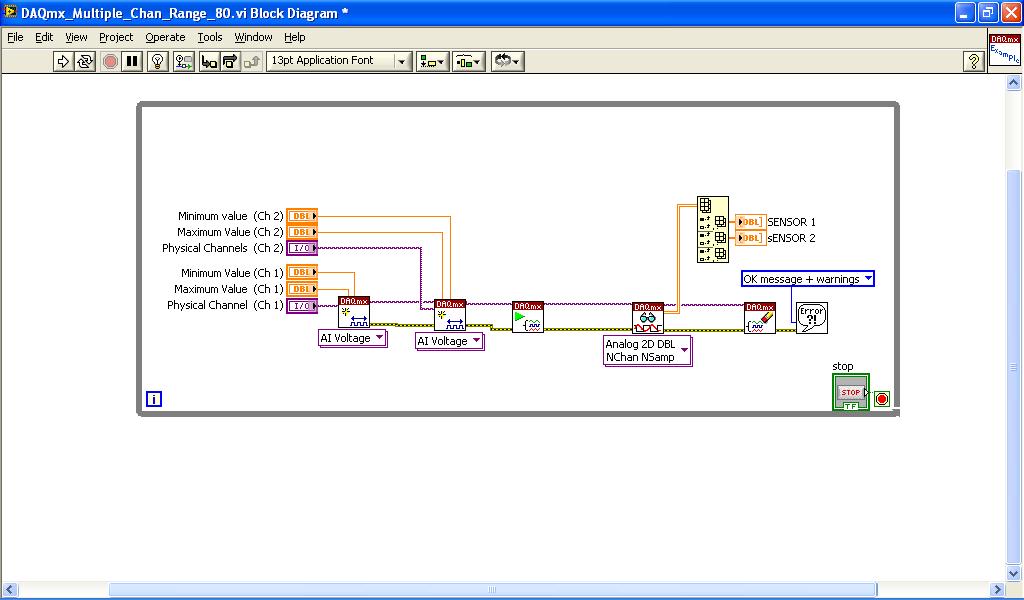Image resolution: width=1024 pixels, height=600 pixels.
Task: Click the Step Into debugging icon
Action: pos(210,61)
